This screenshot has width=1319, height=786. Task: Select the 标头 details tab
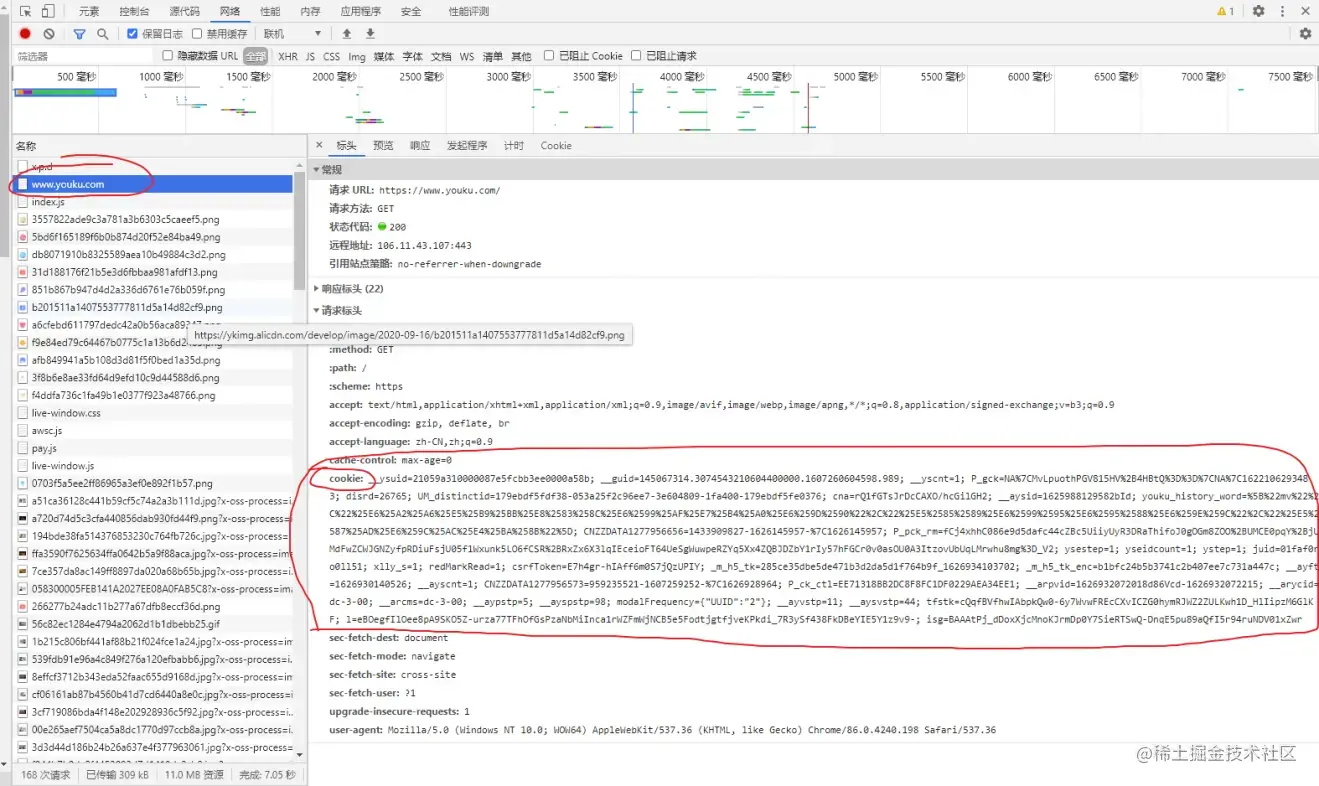(346, 146)
